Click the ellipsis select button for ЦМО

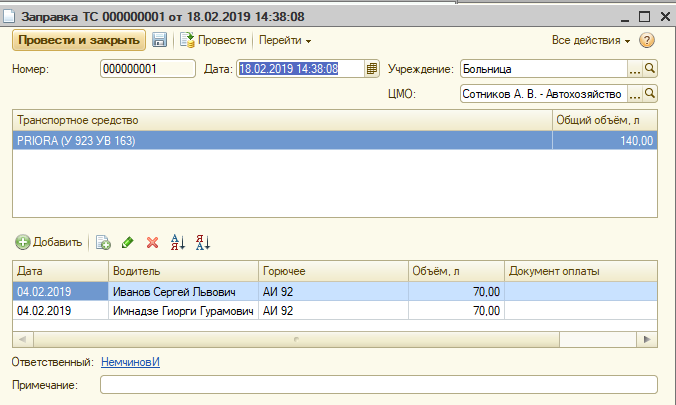pos(634,94)
